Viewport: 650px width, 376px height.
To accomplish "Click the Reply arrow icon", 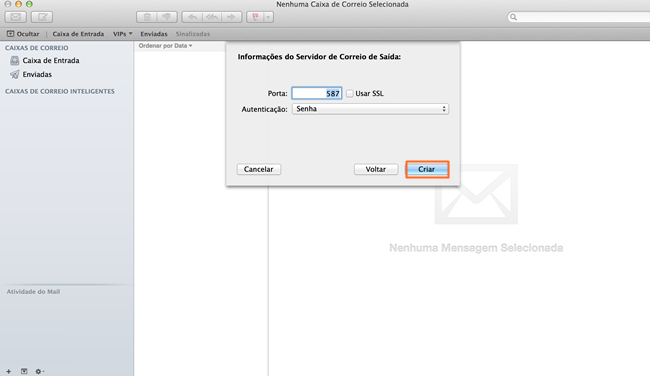I will tap(192, 17).
